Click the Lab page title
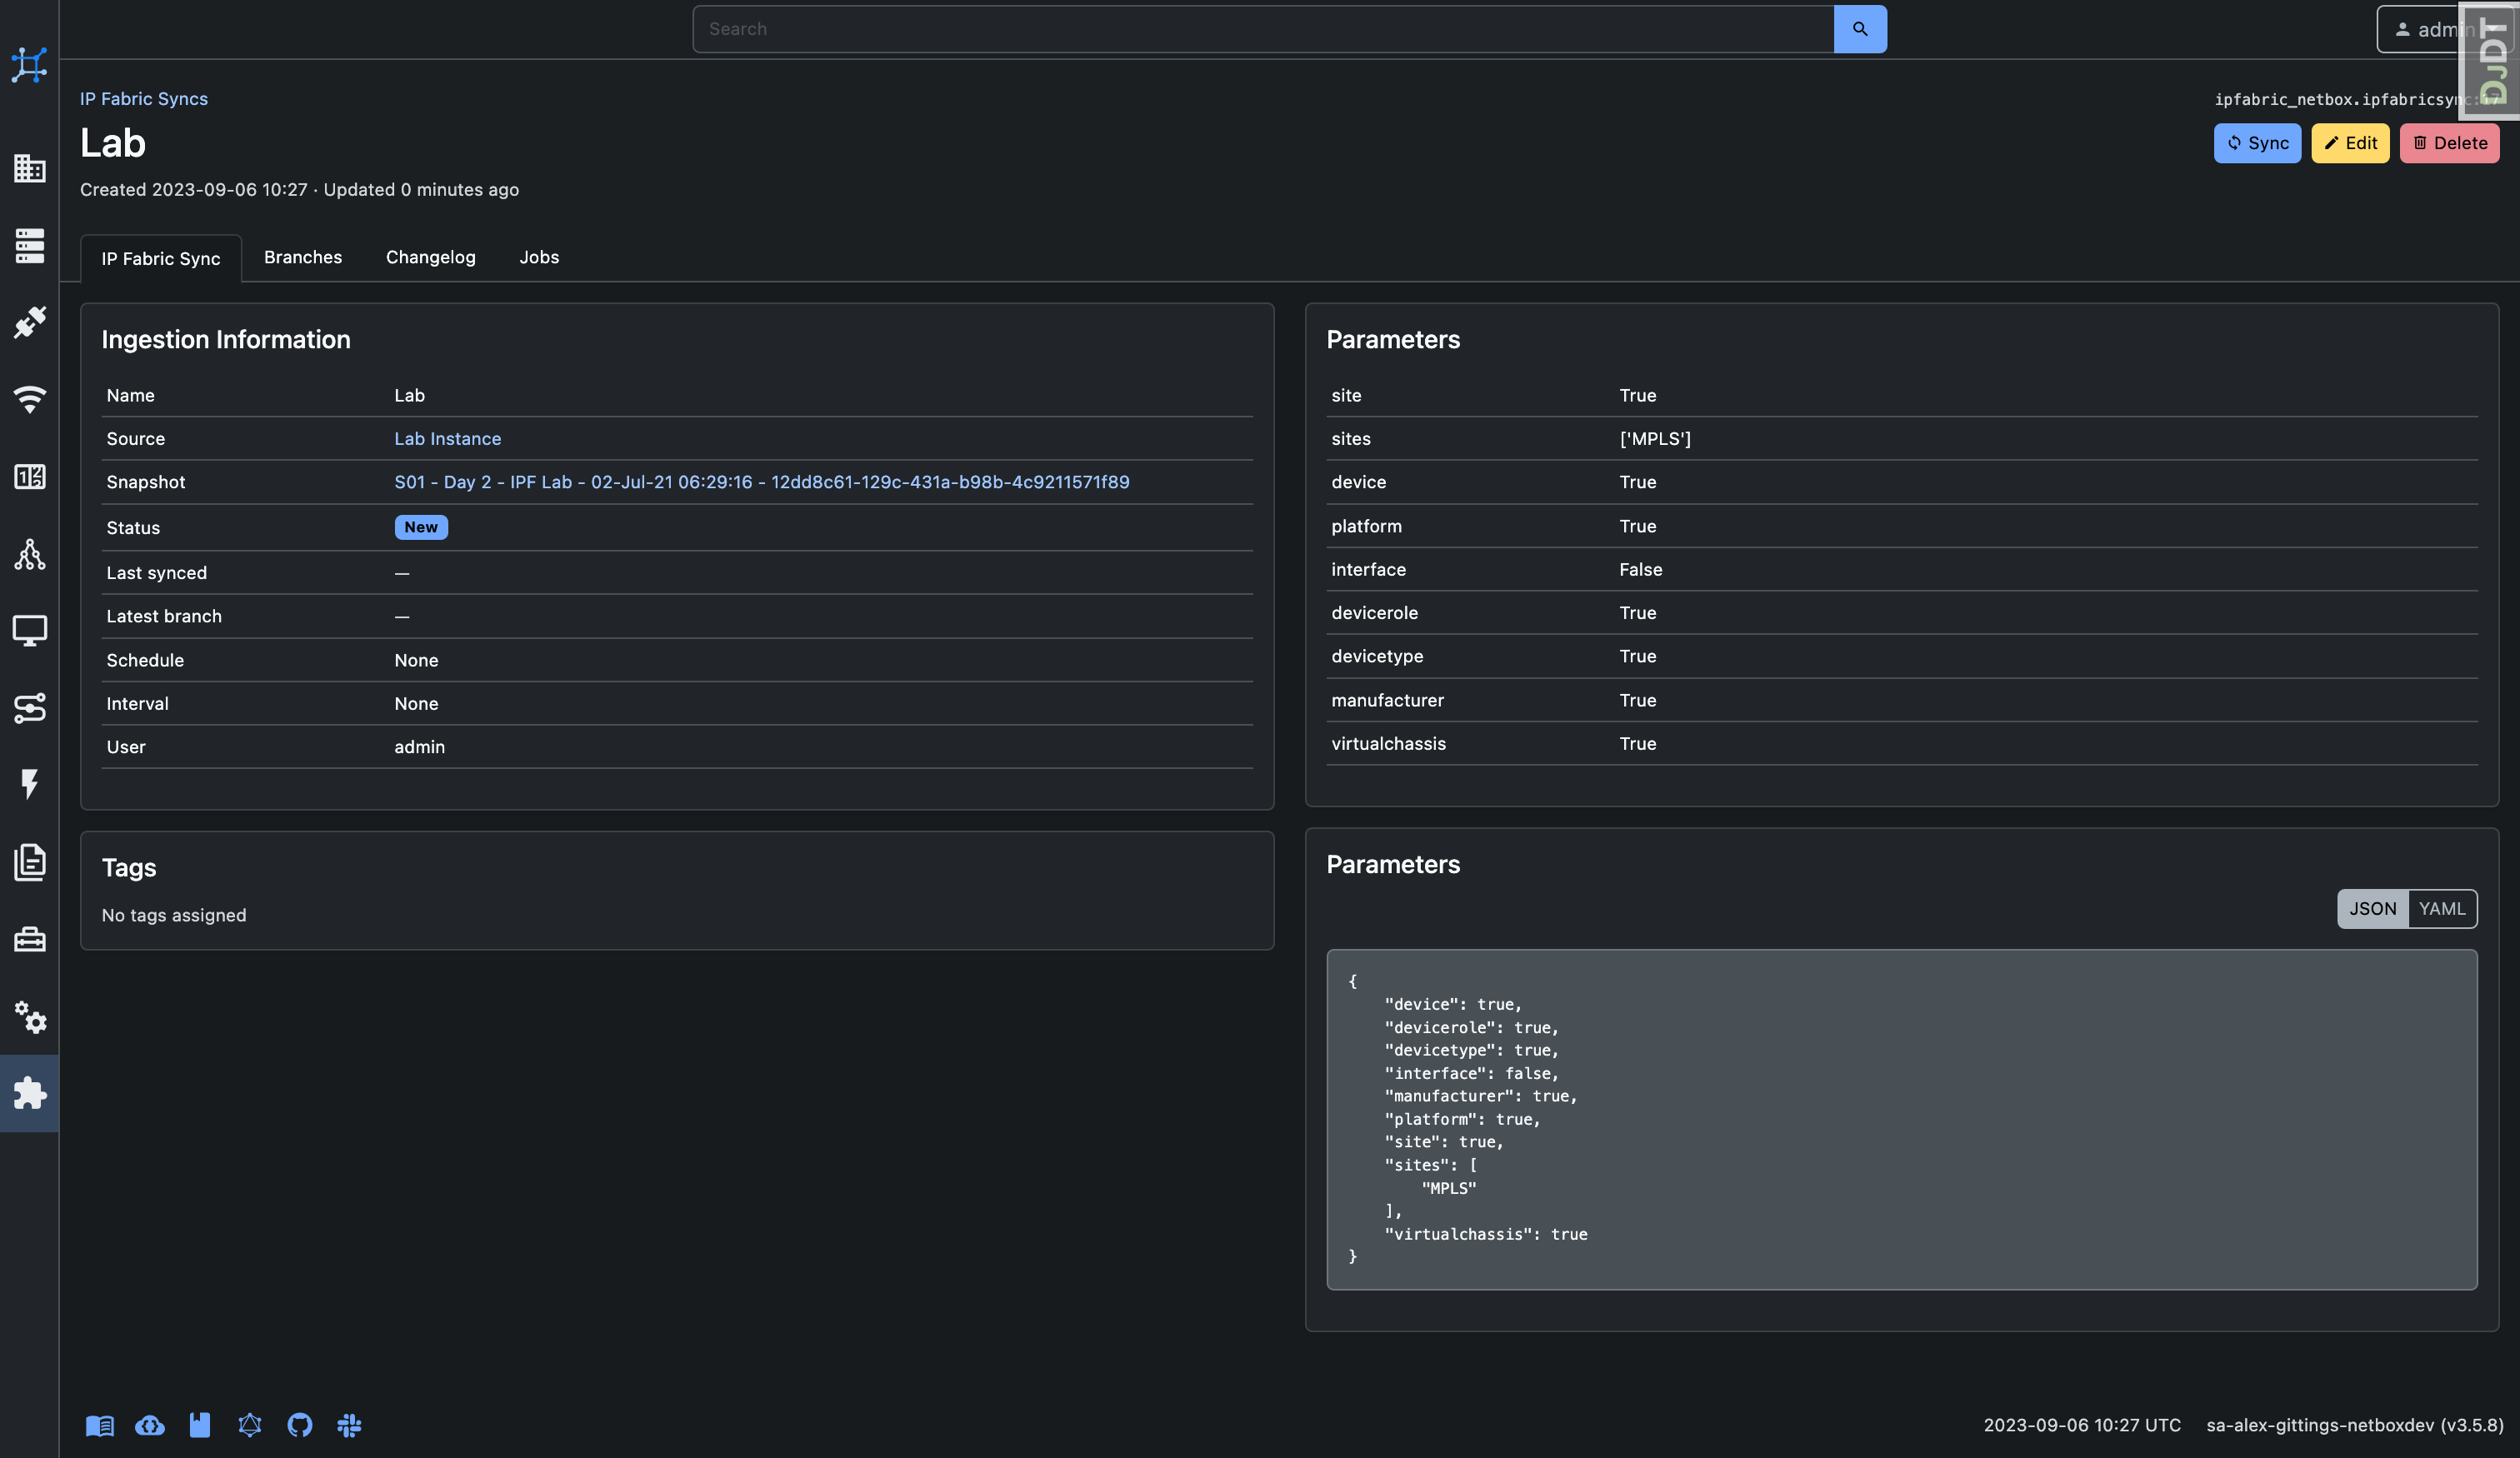The width and height of the screenshot is (2520, 1458). [113, 143]
